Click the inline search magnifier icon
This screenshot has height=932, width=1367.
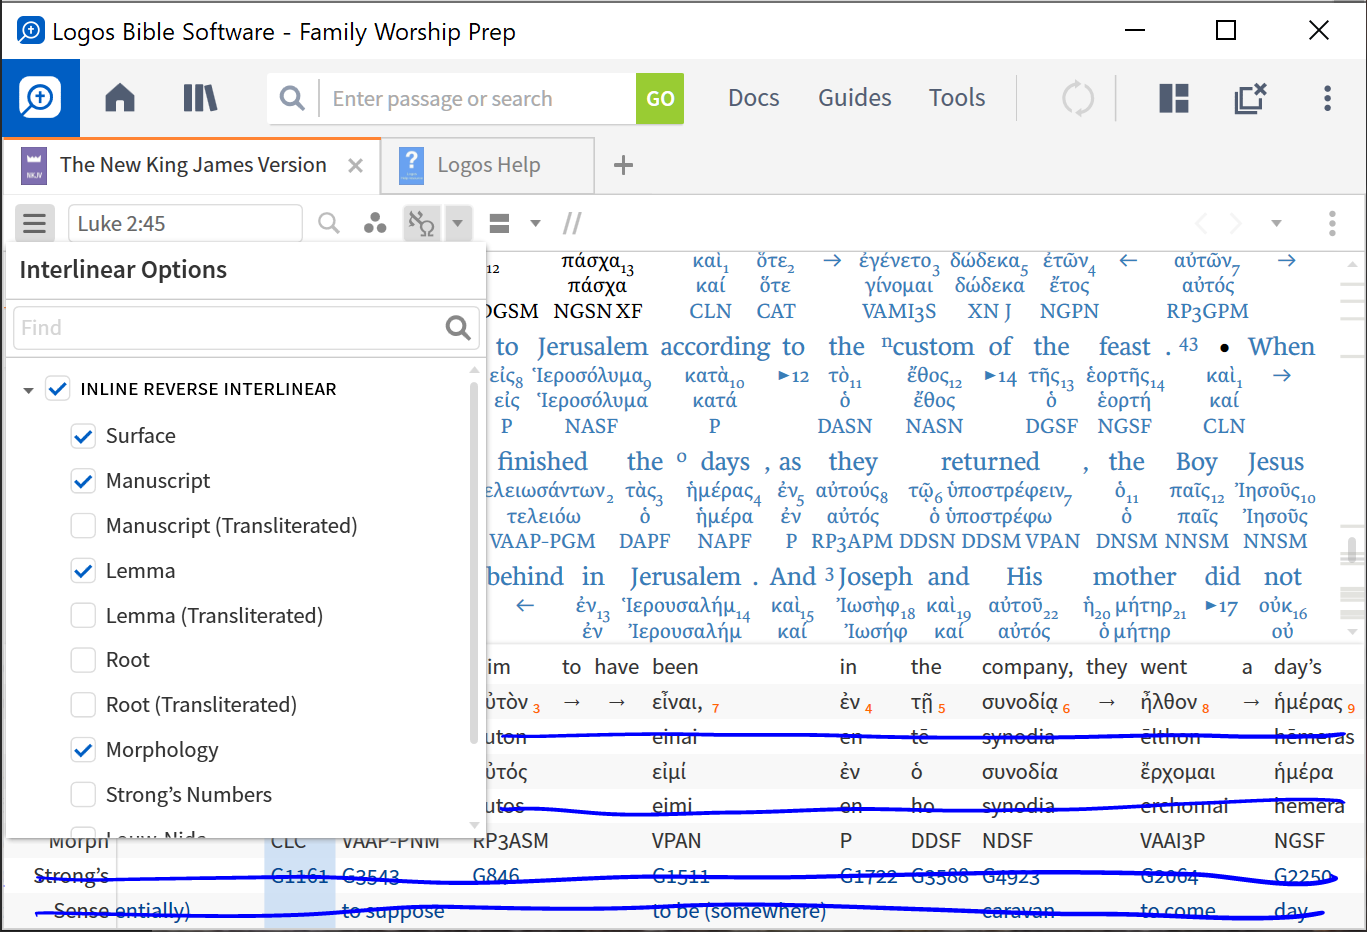pyautogui.click(x=328, y=223)
